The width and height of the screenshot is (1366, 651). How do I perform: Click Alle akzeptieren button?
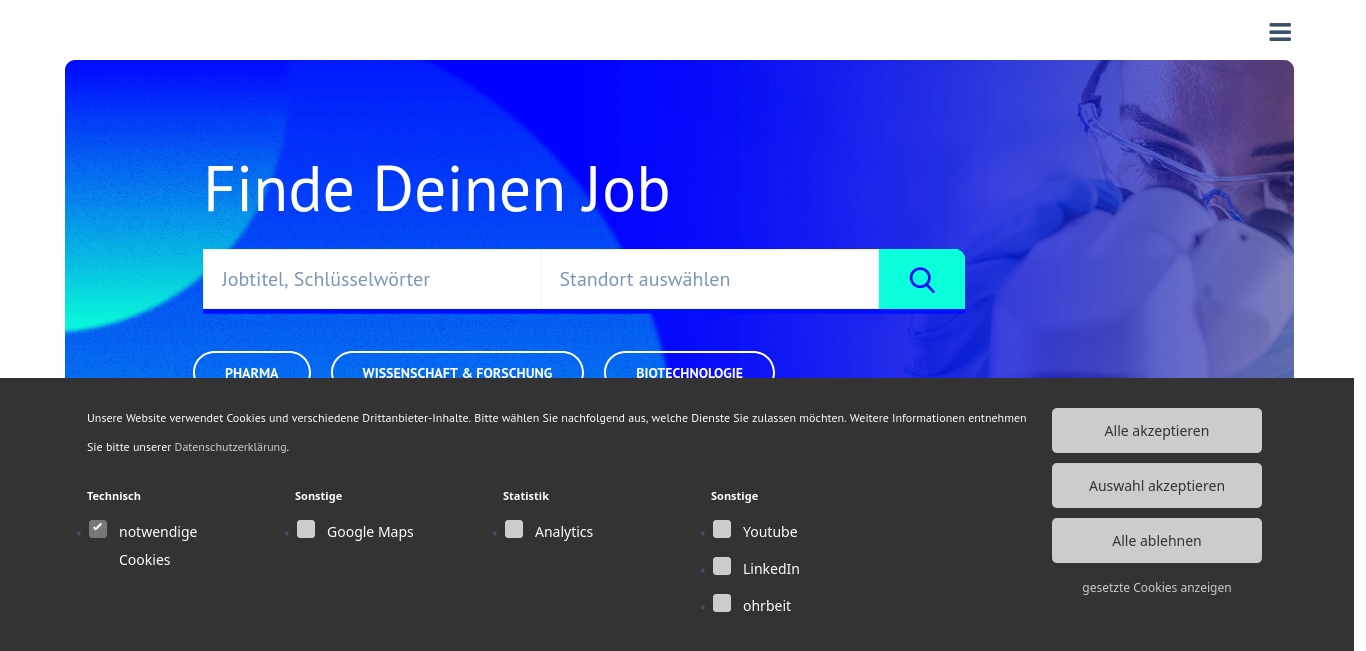(1157, 431)
